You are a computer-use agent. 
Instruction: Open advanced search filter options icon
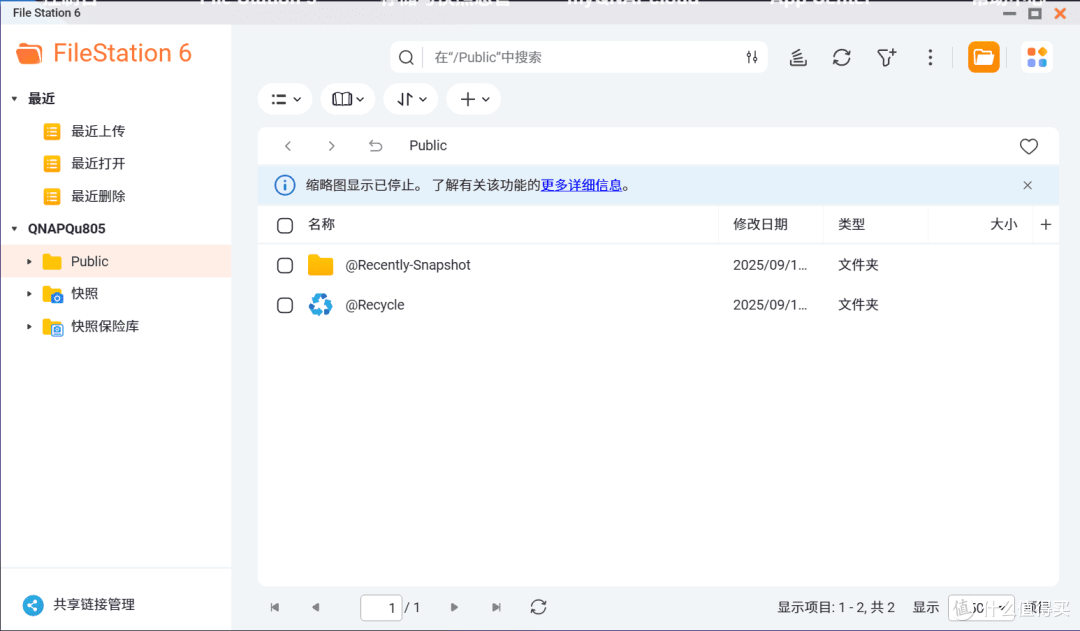(x=751, y=57)
